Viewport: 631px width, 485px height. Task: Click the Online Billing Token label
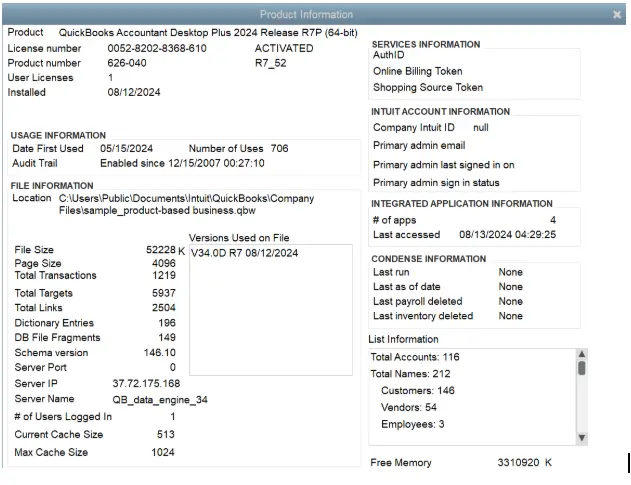417,71
